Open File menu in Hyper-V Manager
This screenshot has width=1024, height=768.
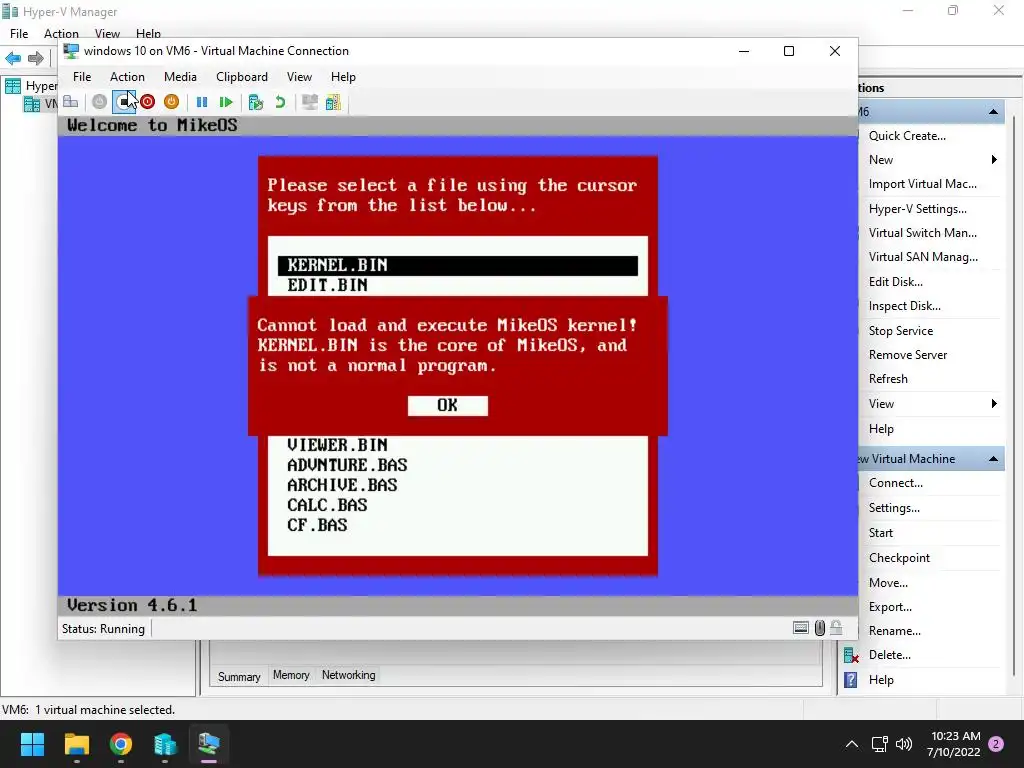click(18, 33)
